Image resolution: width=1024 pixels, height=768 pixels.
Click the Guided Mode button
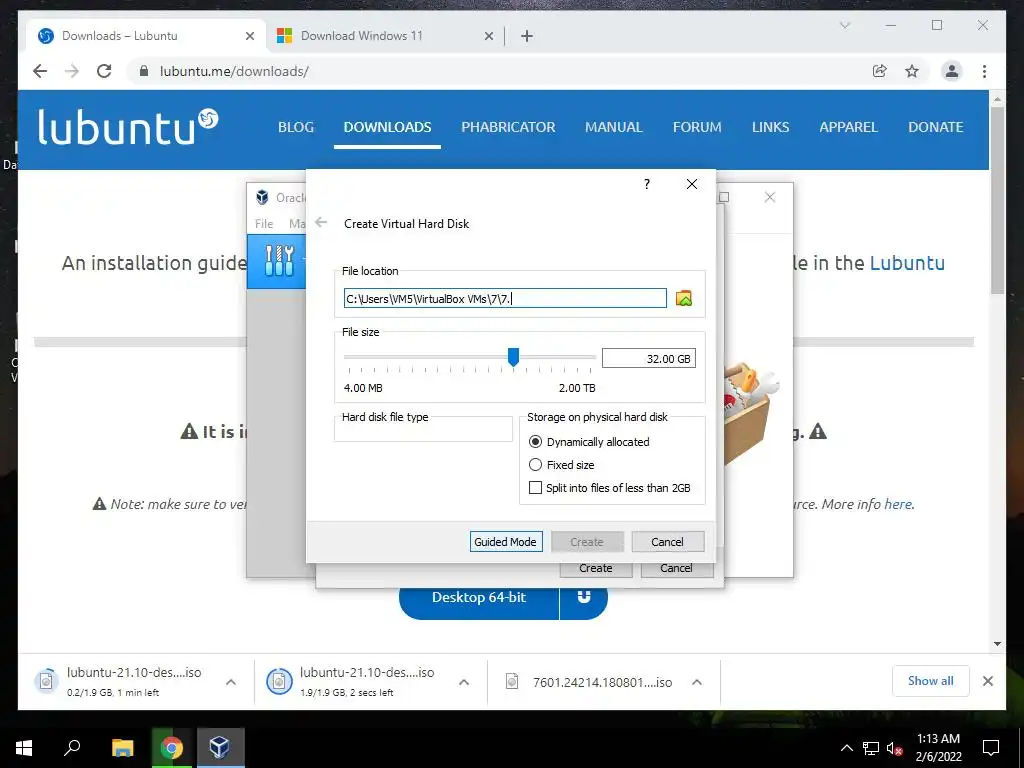[x=505, y=542]
